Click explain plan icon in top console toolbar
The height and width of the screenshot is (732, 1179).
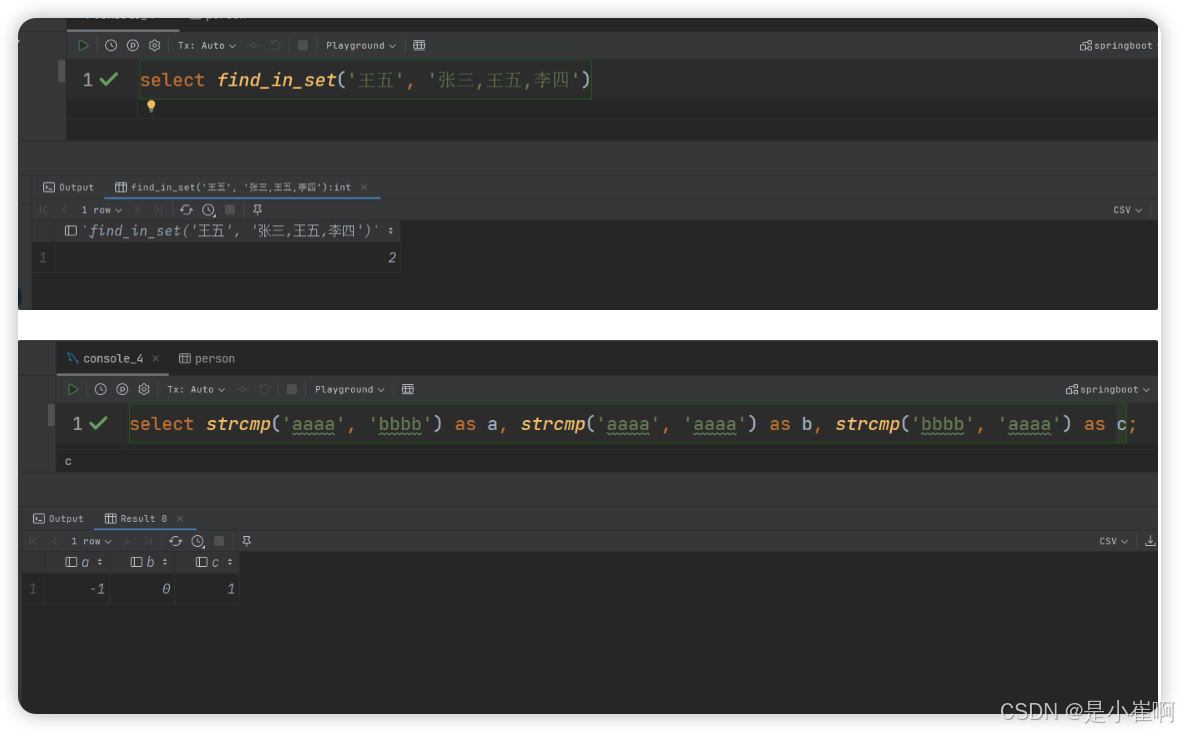[132, 45]
